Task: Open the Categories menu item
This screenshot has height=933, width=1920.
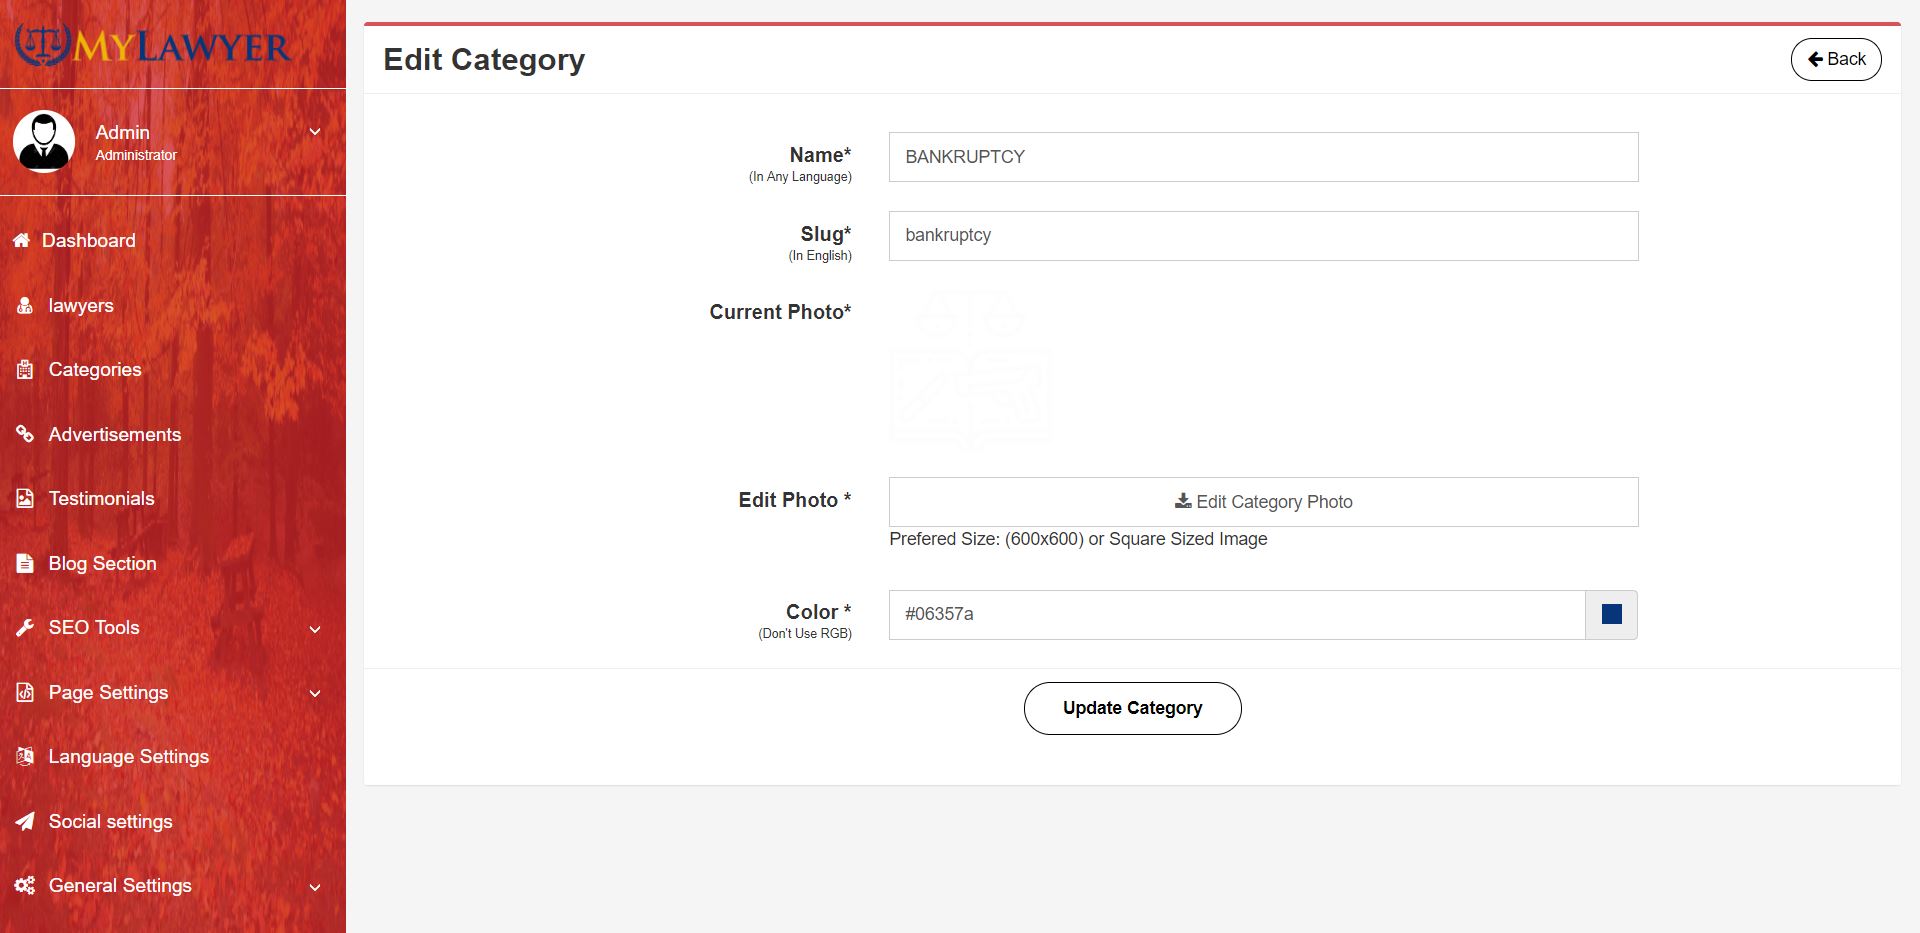Action: (x=95, y=370)
